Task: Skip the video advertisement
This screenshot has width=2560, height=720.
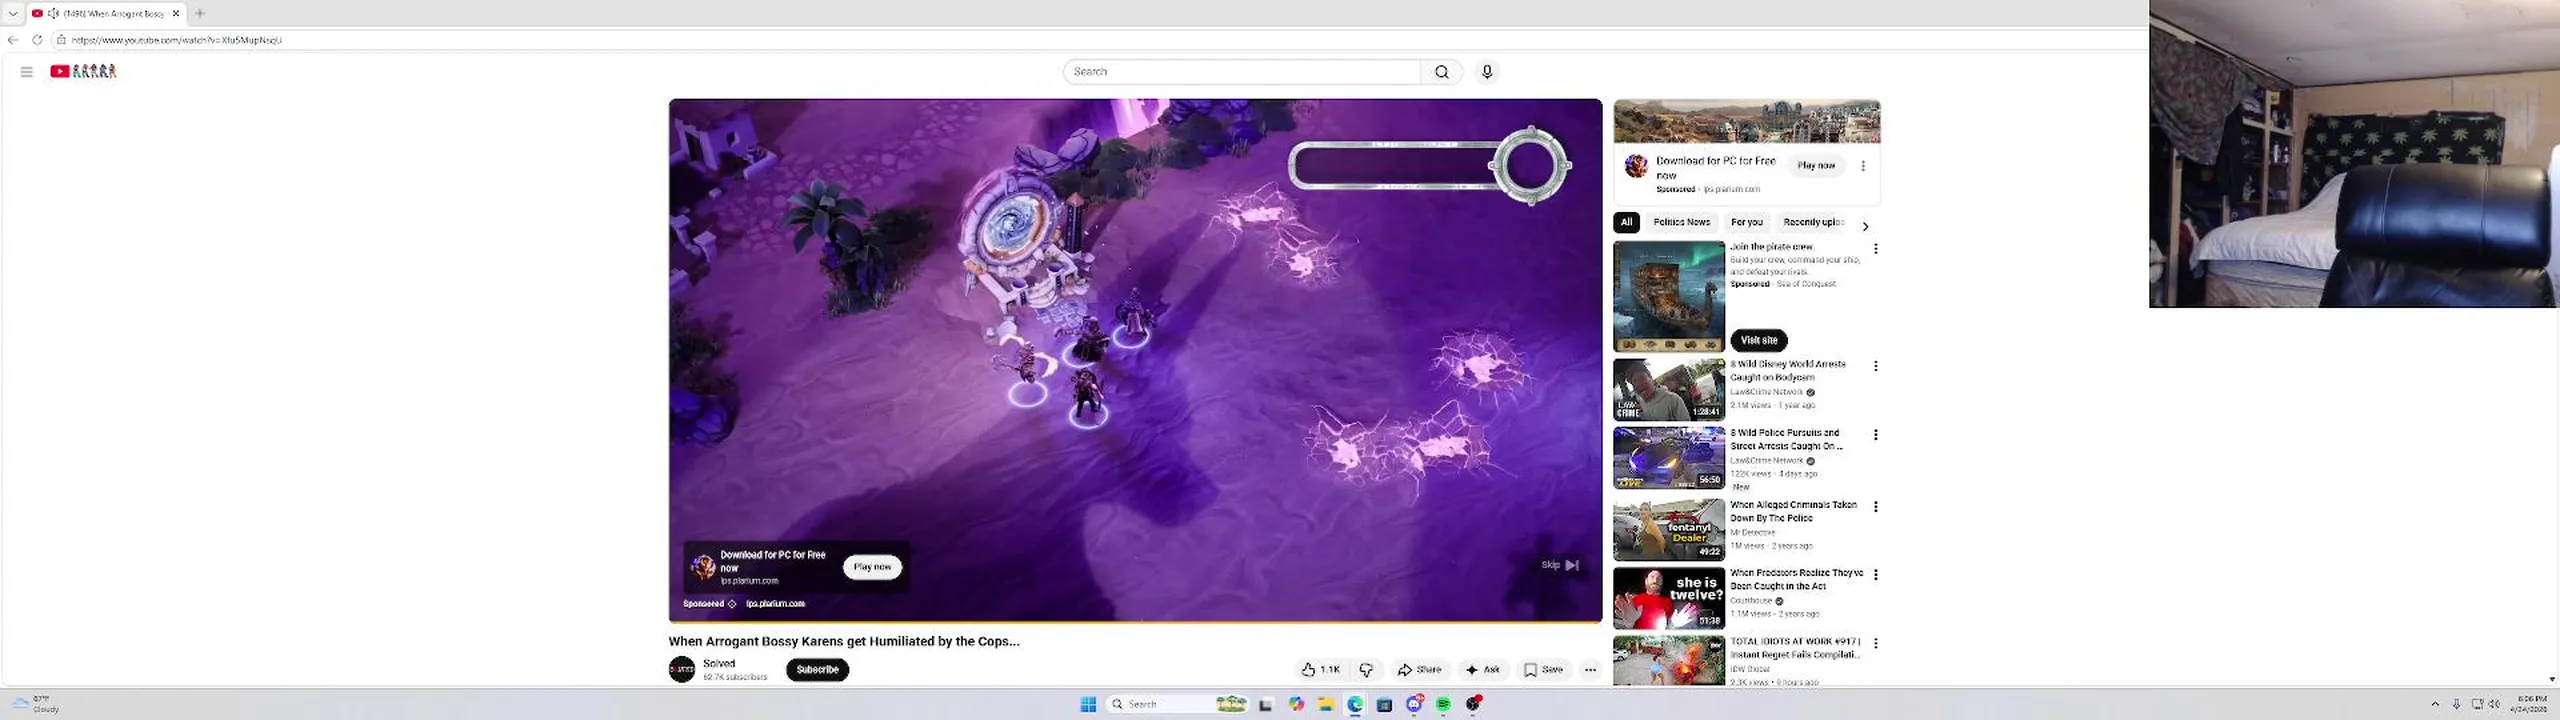Action: (1559, 565)
